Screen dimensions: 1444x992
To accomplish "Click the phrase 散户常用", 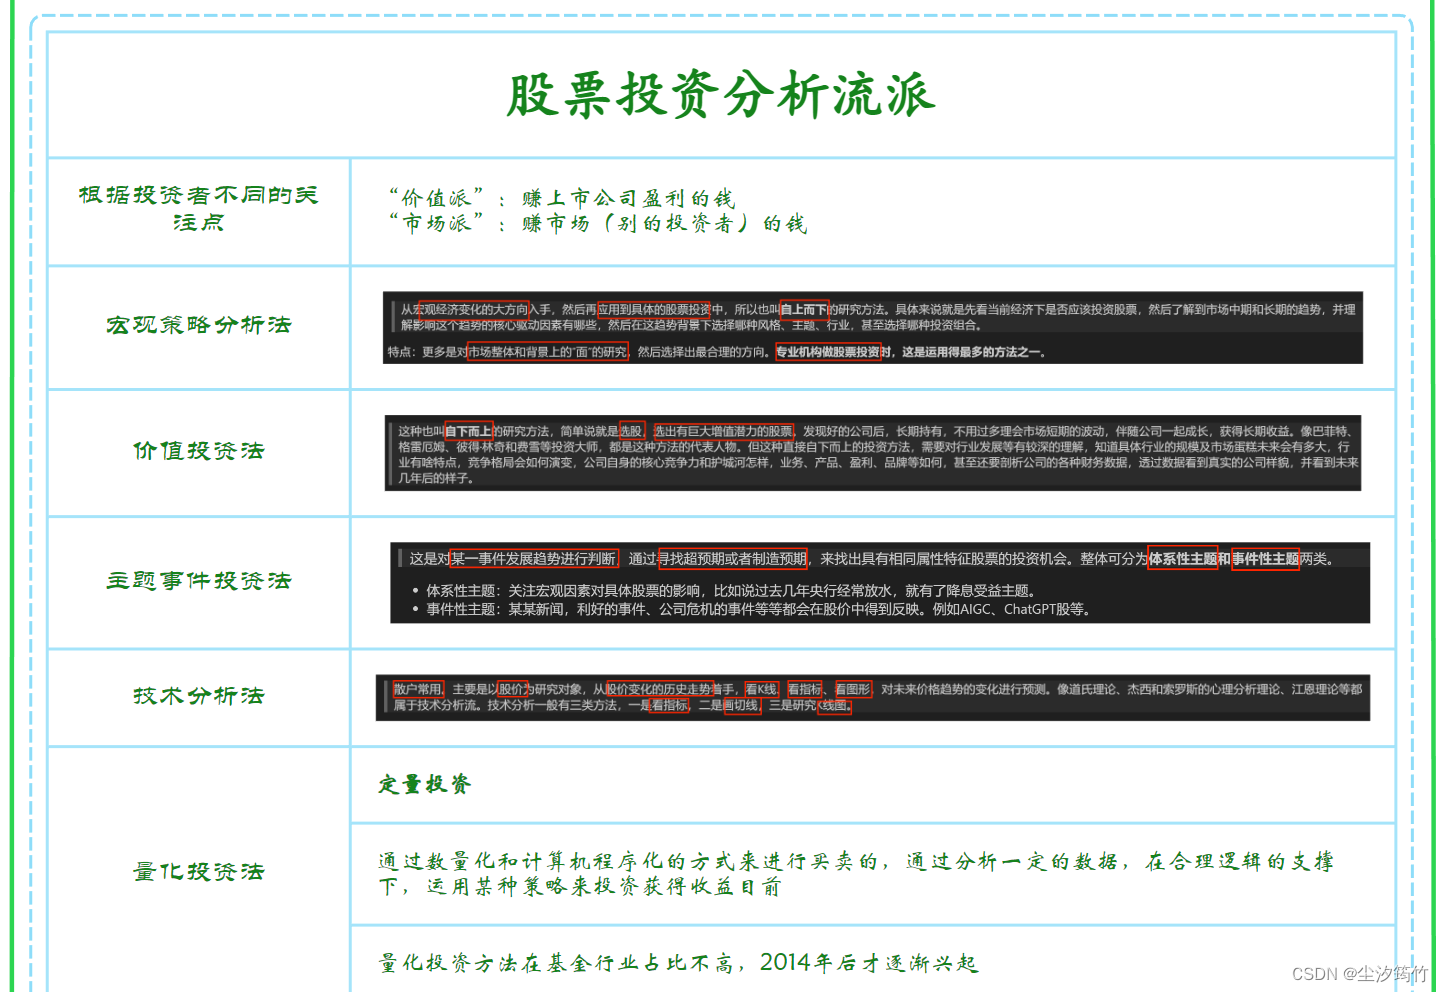I will click(417, 689).
